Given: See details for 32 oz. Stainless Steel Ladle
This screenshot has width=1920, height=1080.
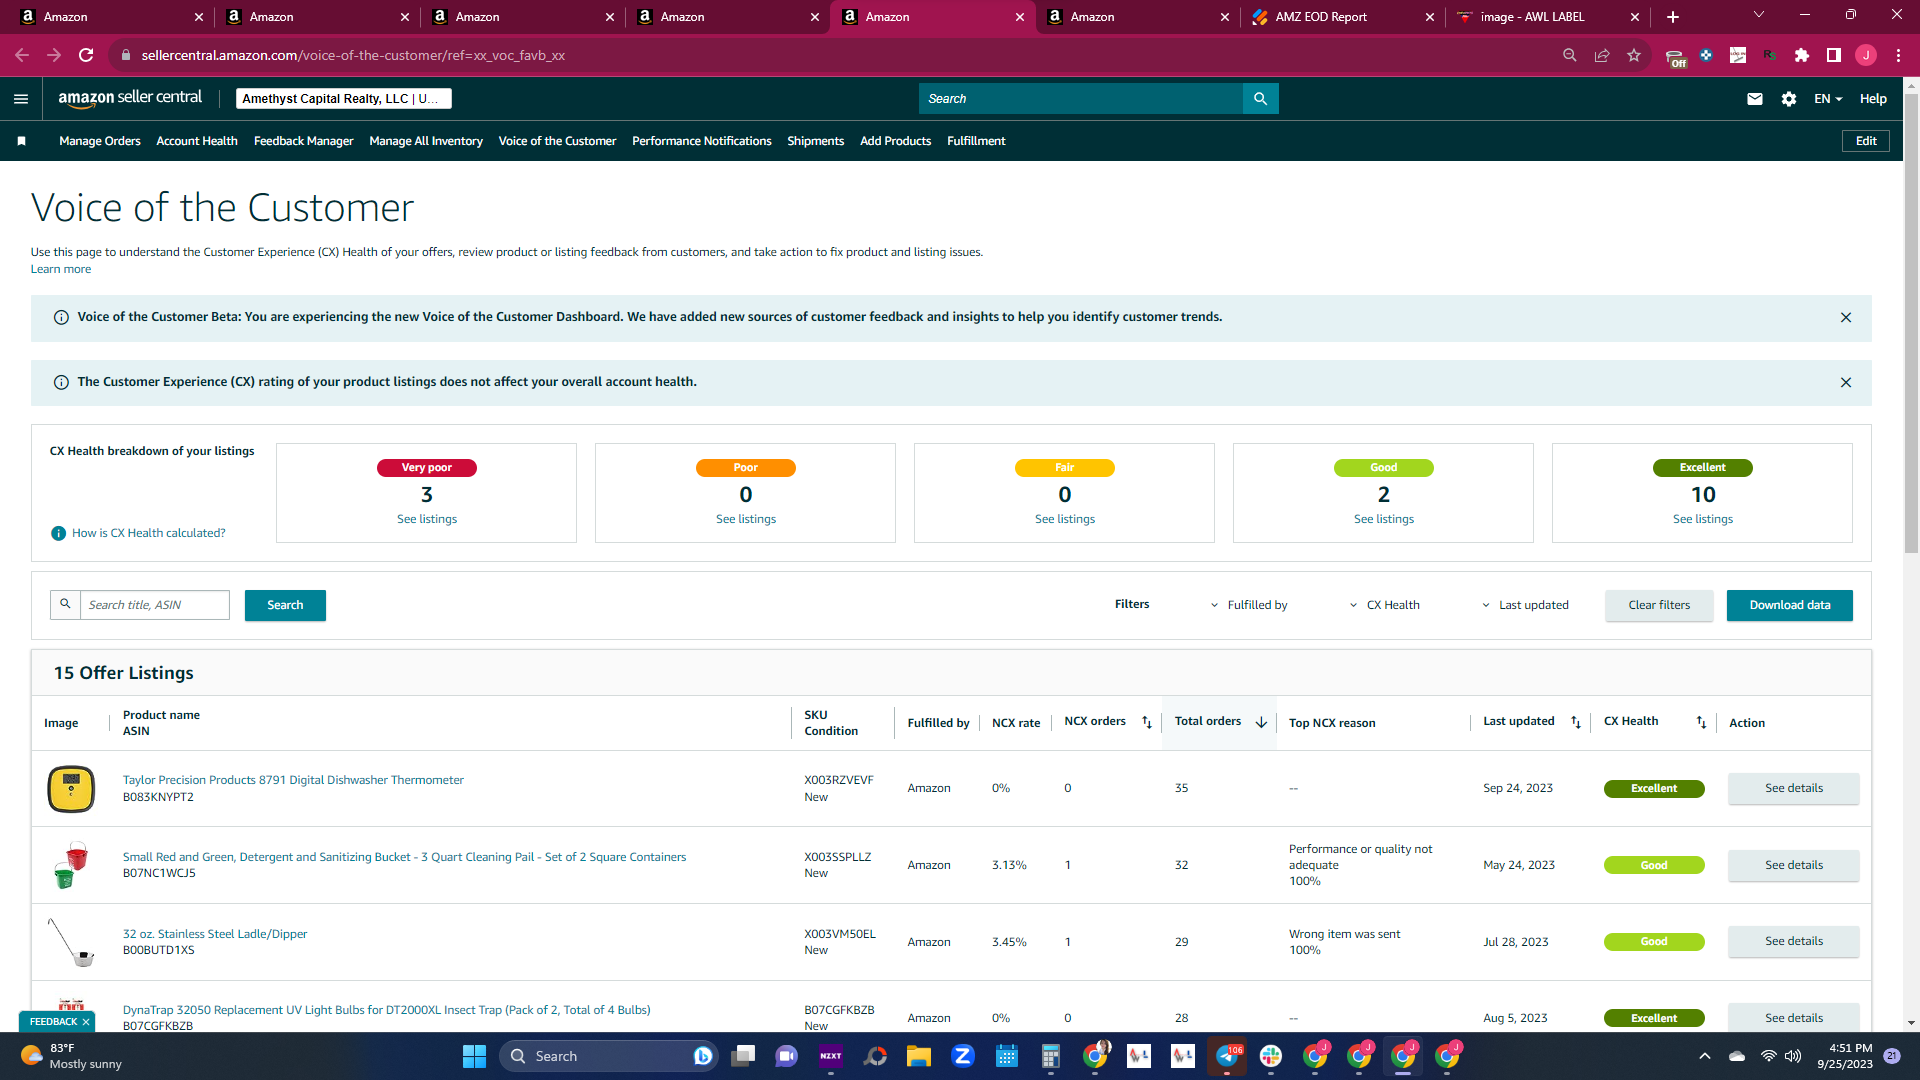Looking at the screenshot, I should pos(1793,942).
